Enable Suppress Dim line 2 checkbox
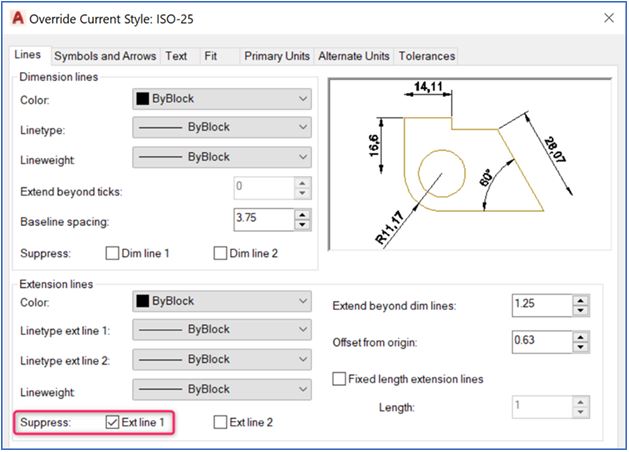 click(220, 253)
